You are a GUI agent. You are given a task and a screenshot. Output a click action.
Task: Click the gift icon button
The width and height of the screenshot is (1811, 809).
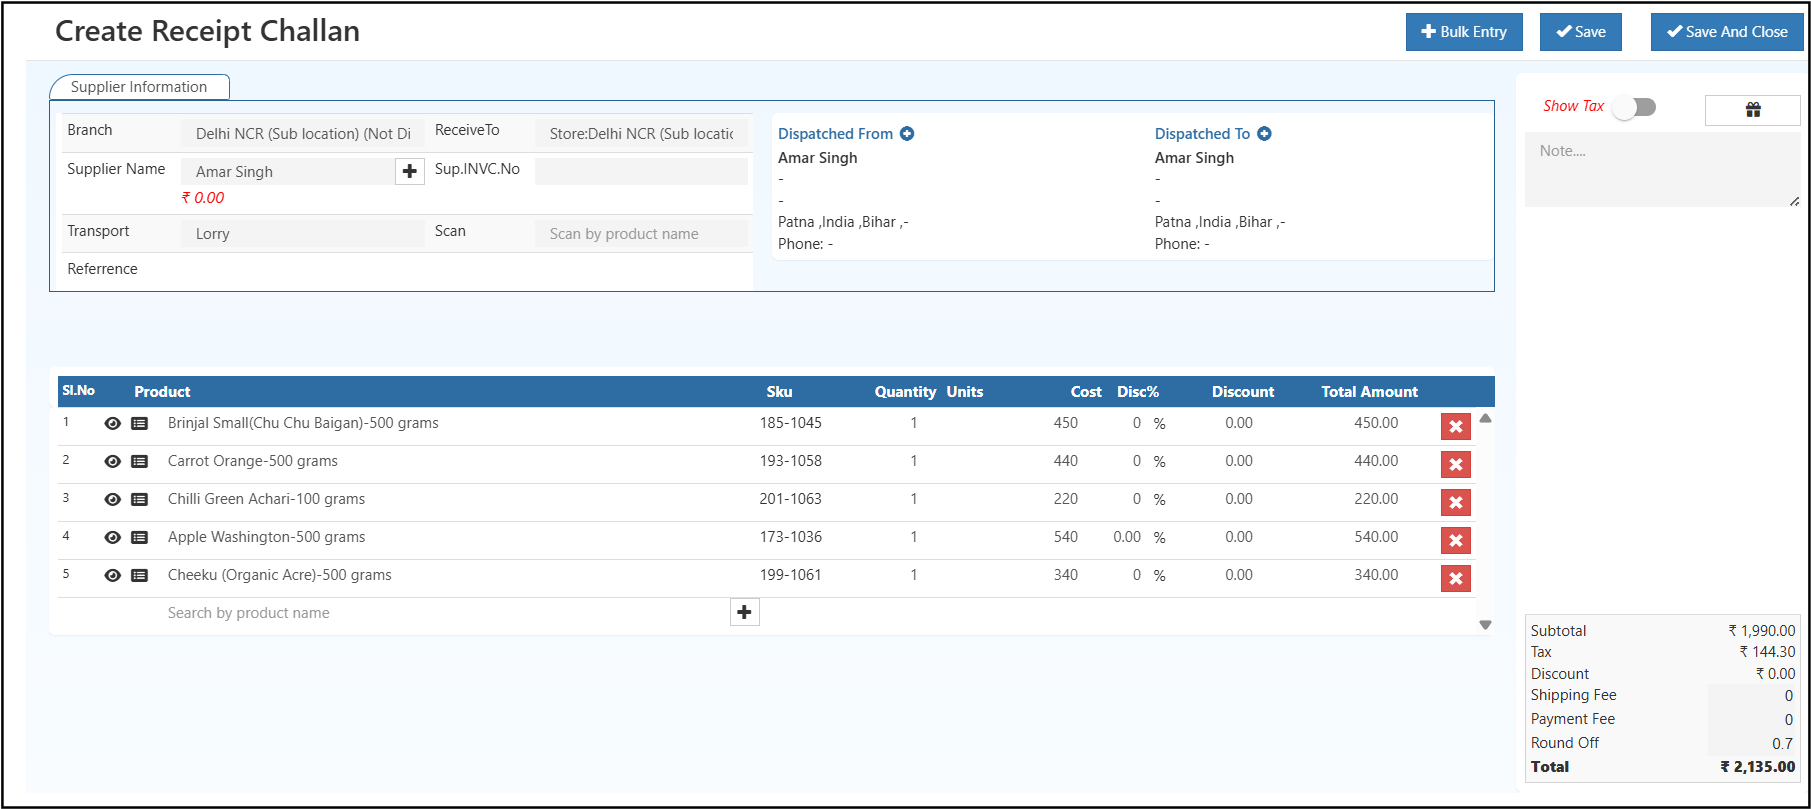[1752, 110]
